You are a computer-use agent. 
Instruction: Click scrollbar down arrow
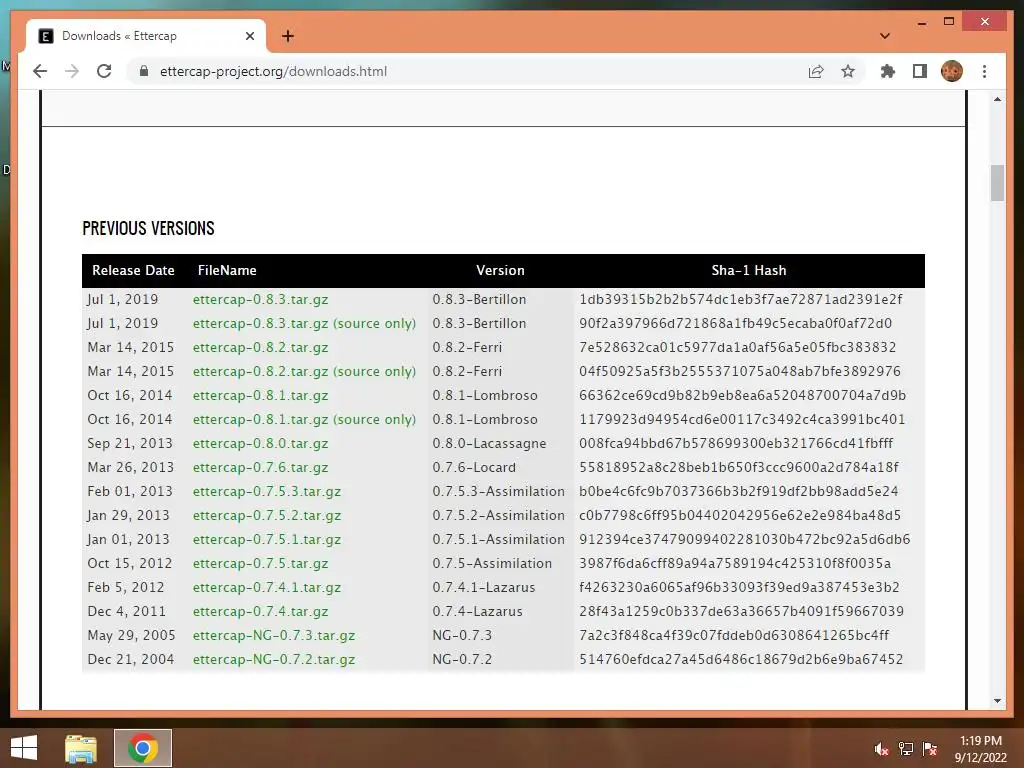[997, 701]
